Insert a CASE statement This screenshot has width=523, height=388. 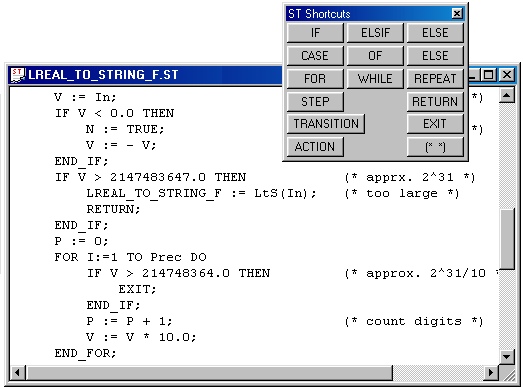click(x=315, y=55)
